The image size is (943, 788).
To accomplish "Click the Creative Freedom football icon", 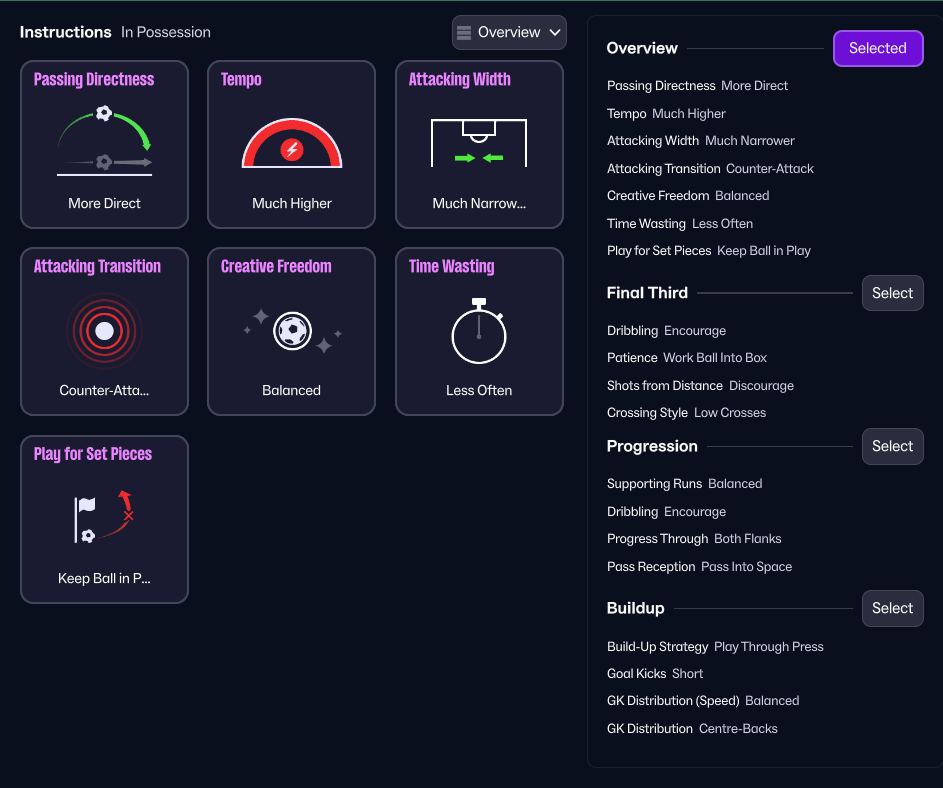I will [x=292, y=330].
